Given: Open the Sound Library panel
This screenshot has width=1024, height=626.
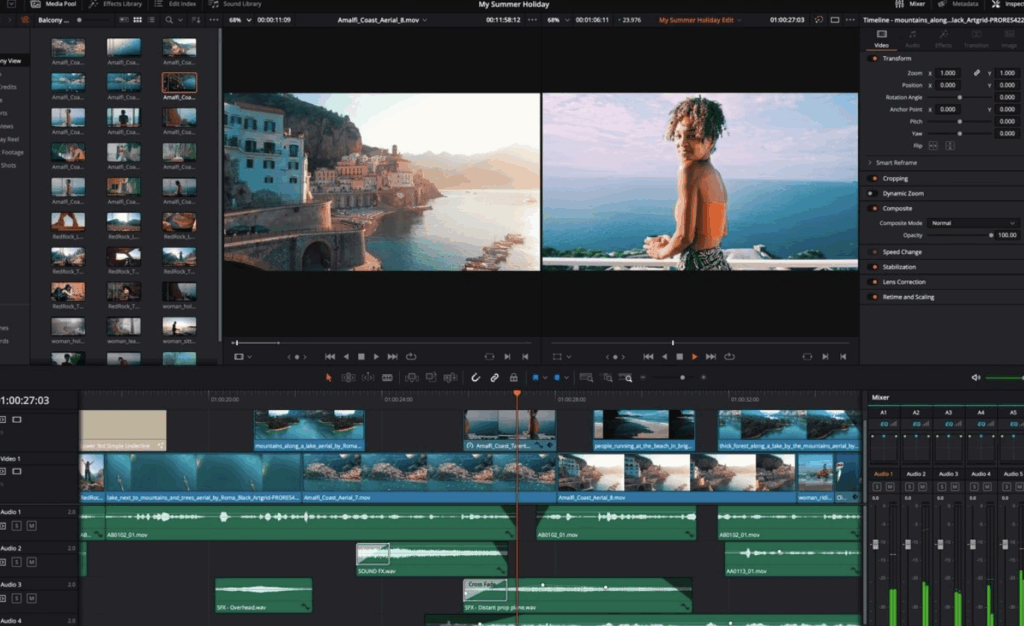Looking at the screenshot, I should click(x=235, y=4).
